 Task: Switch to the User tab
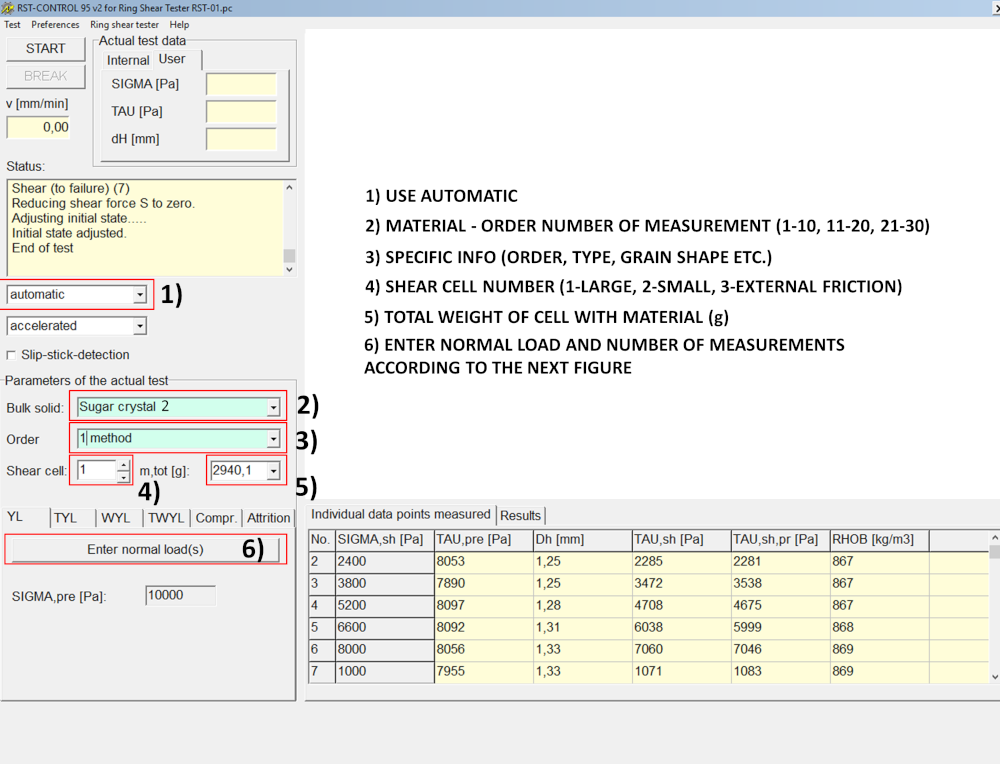point(172,59)
